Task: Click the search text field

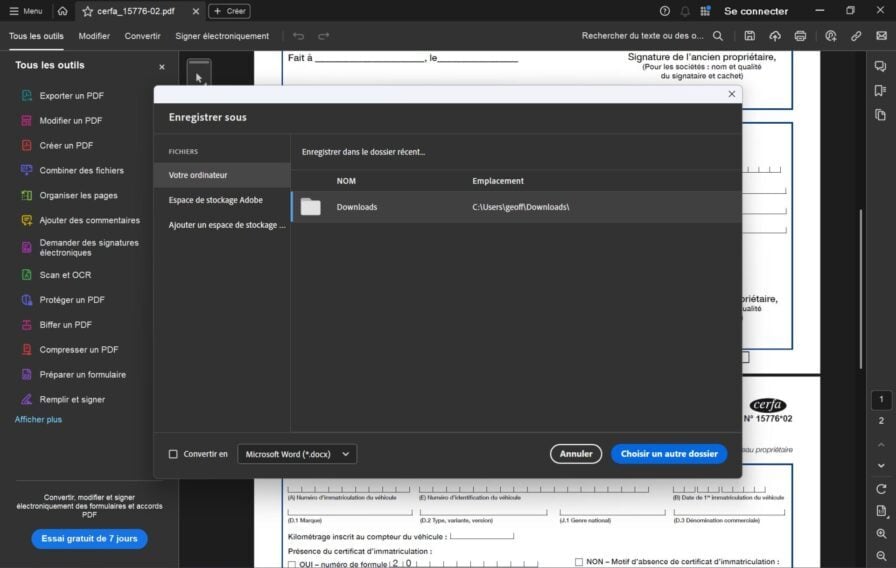Action: [642, 35]
